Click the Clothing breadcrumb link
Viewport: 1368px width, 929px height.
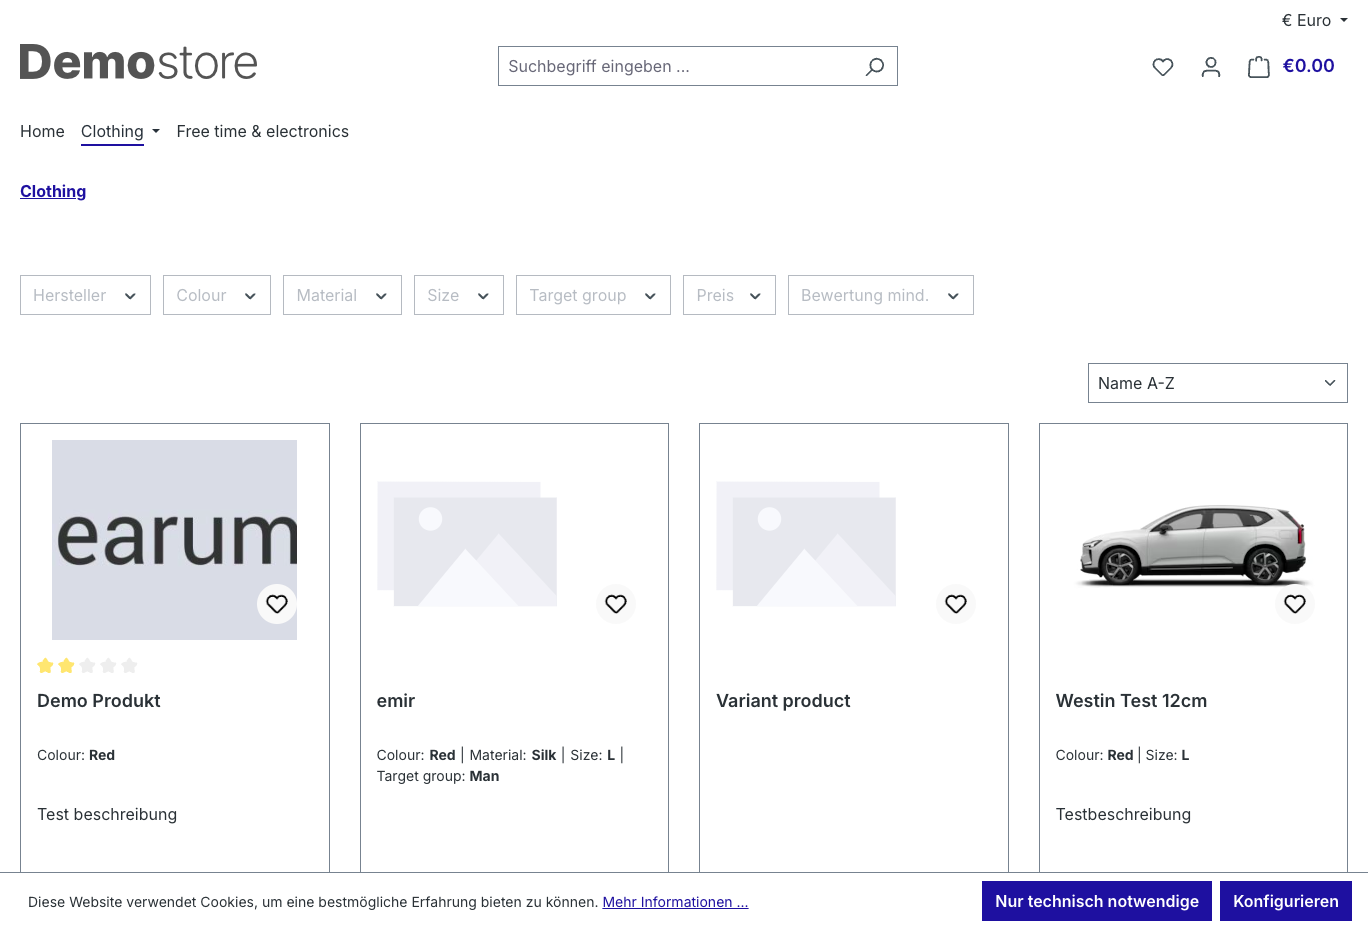[x=53, y=191]
